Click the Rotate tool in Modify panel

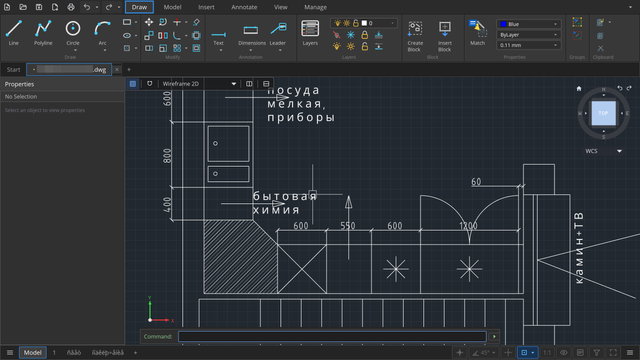(163, 22)
